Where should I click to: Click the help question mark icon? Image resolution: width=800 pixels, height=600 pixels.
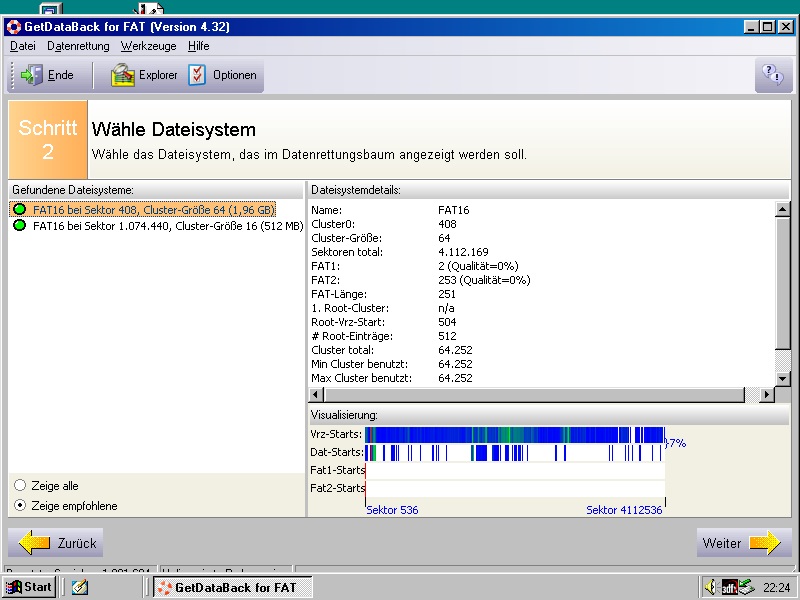(x=773, y=75)
